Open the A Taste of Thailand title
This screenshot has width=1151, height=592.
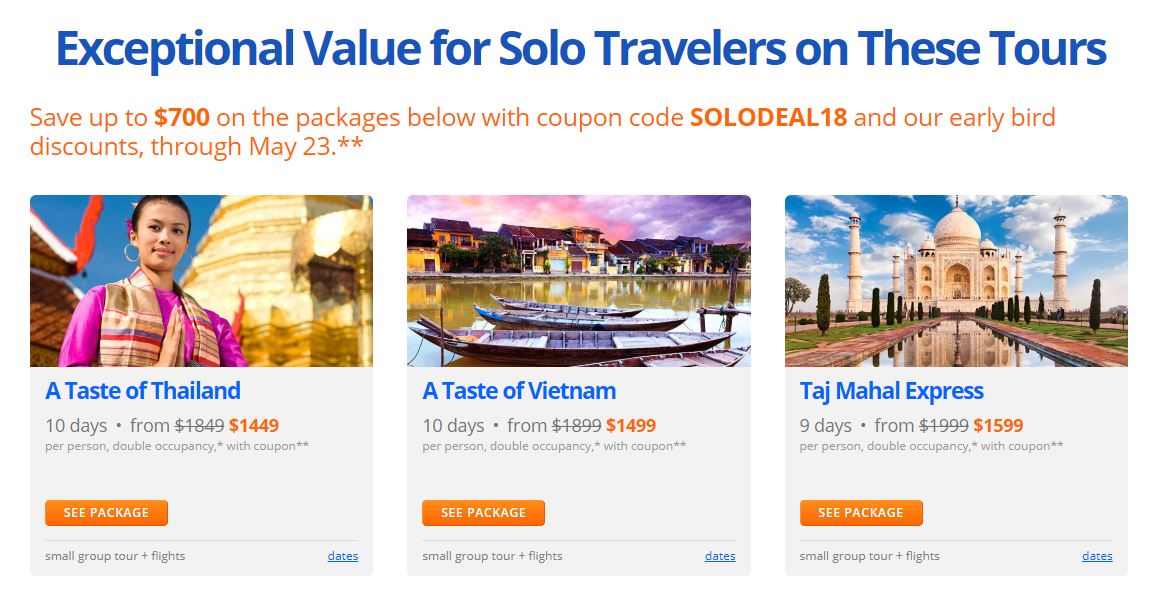click(x=143, y=391)
